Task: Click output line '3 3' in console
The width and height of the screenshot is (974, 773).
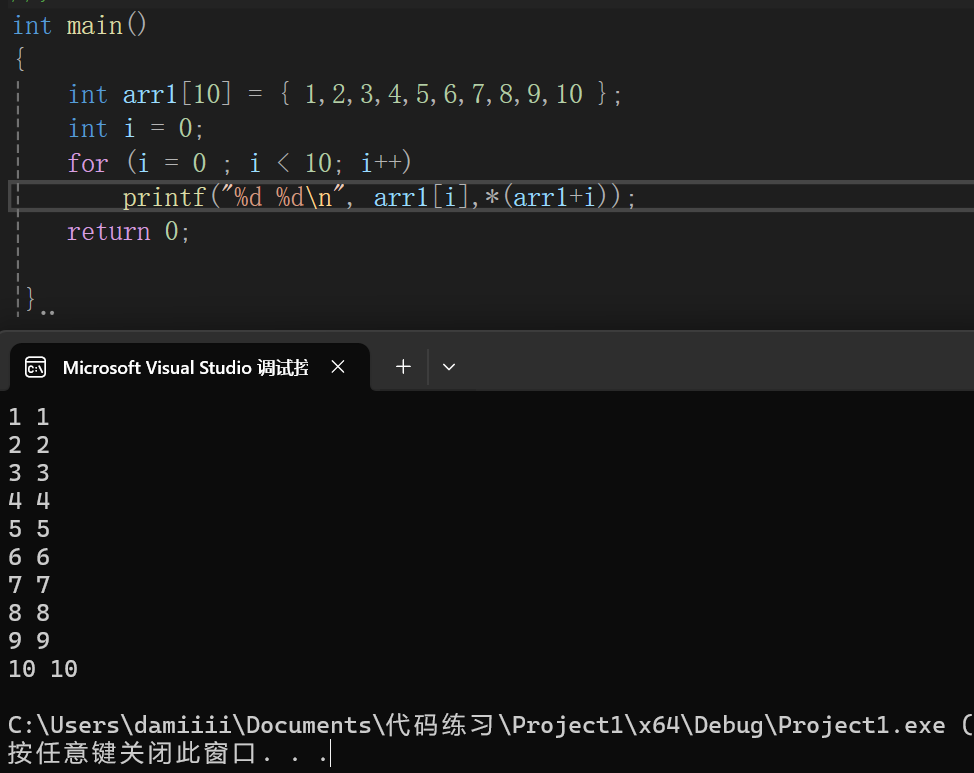Action: click(29, 473)
